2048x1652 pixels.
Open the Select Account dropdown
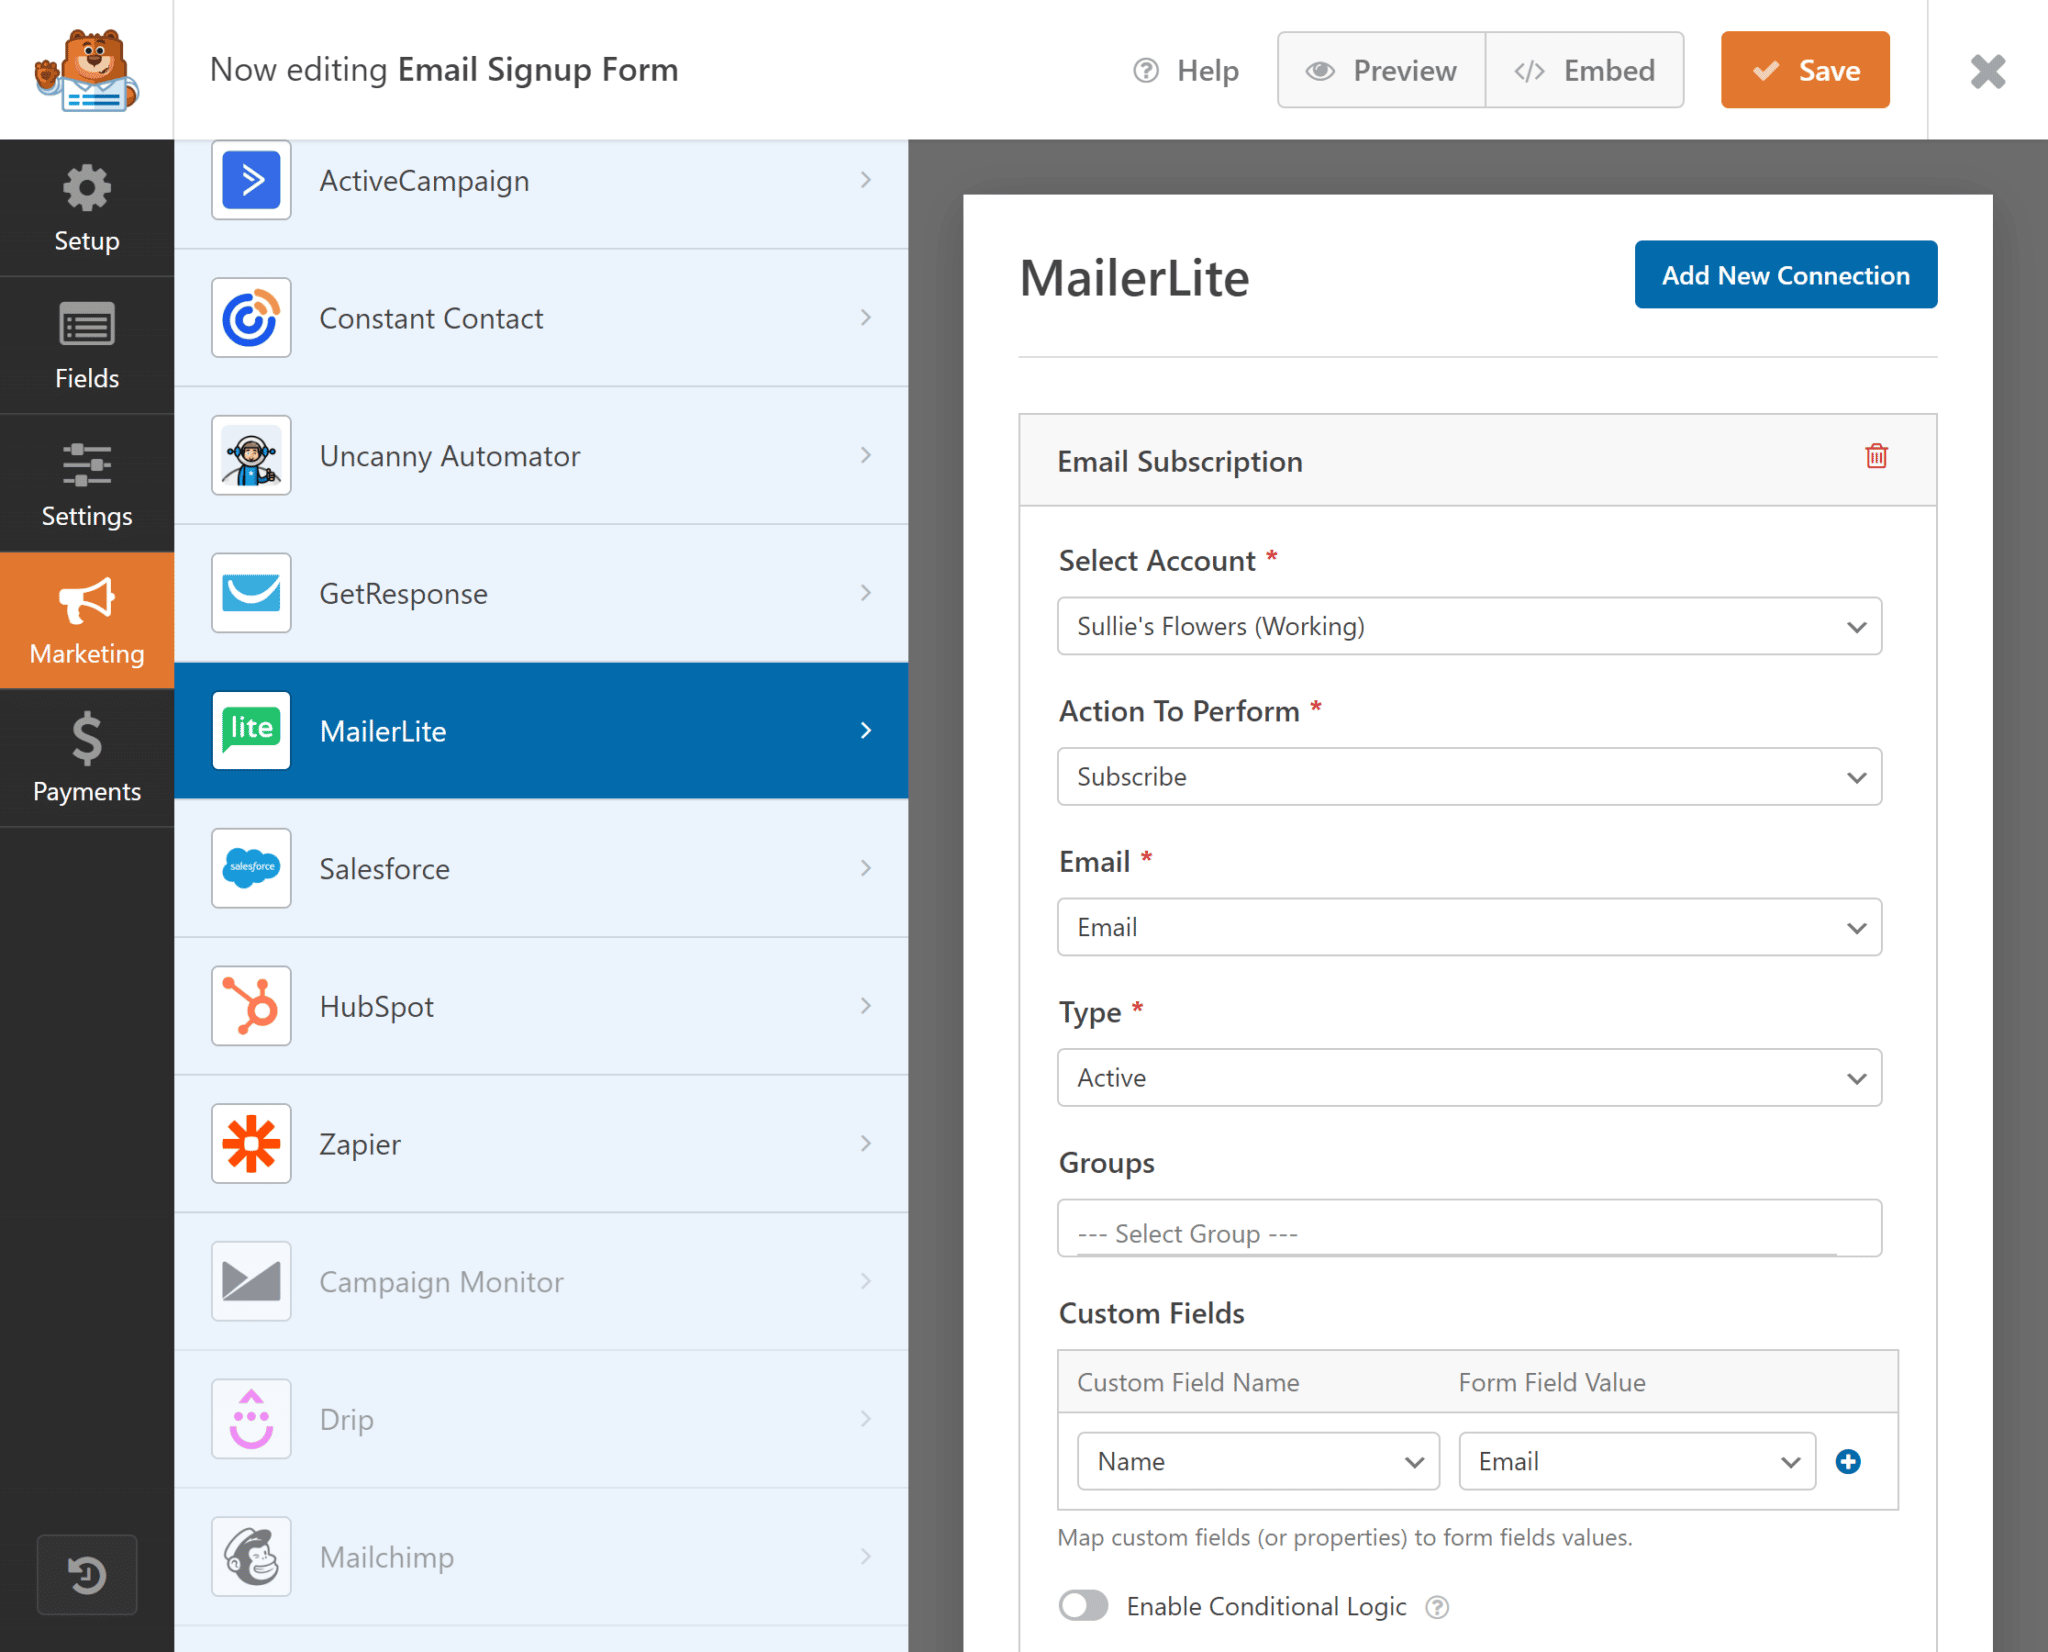tap(1470, 626)
